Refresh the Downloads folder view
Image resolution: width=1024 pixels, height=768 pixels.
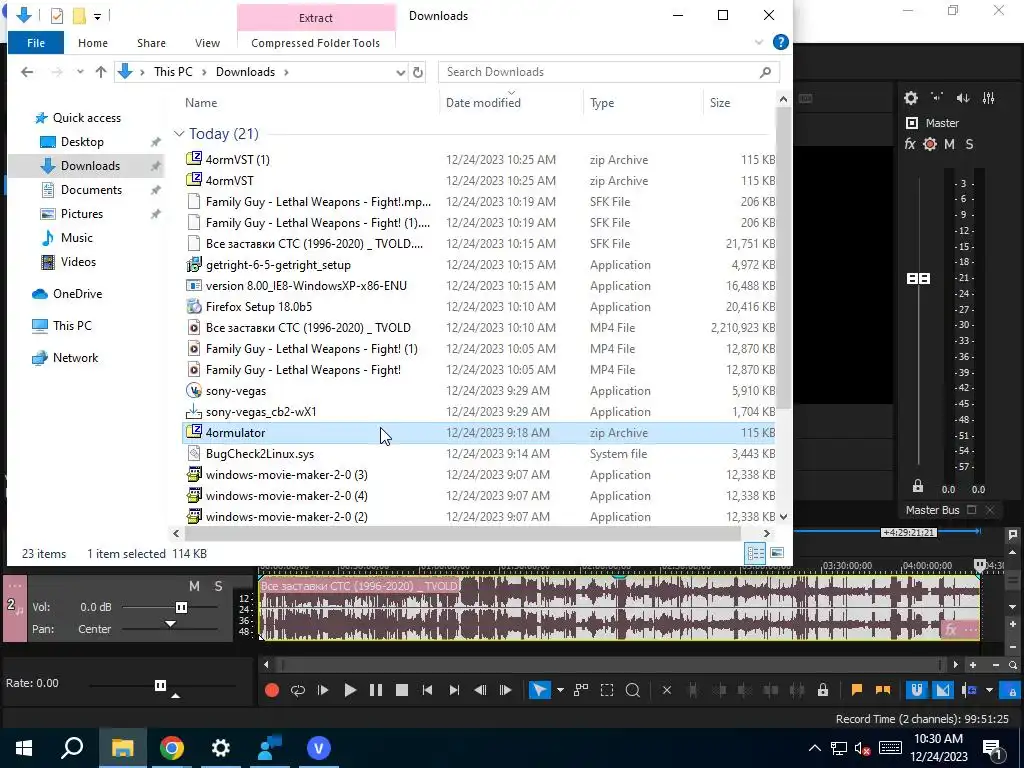click(x=418, y=72)
